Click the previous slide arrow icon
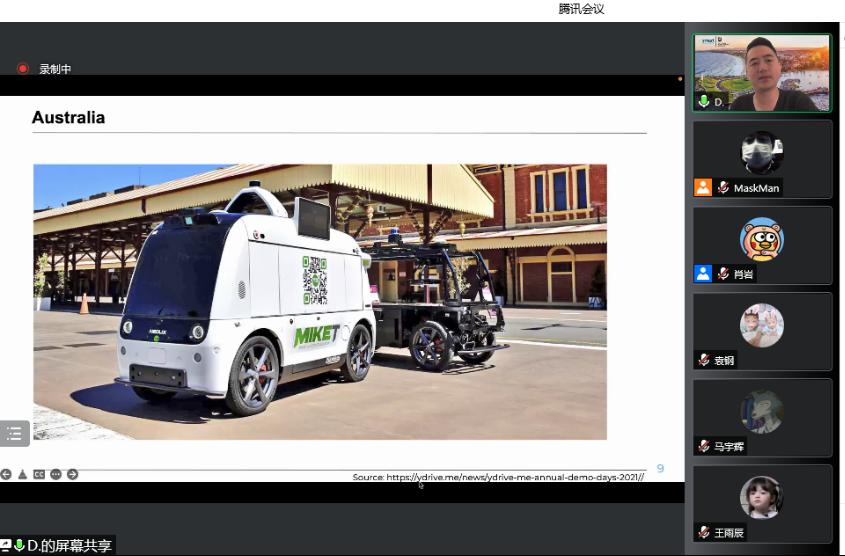845x556 pixels. point(6,474)
